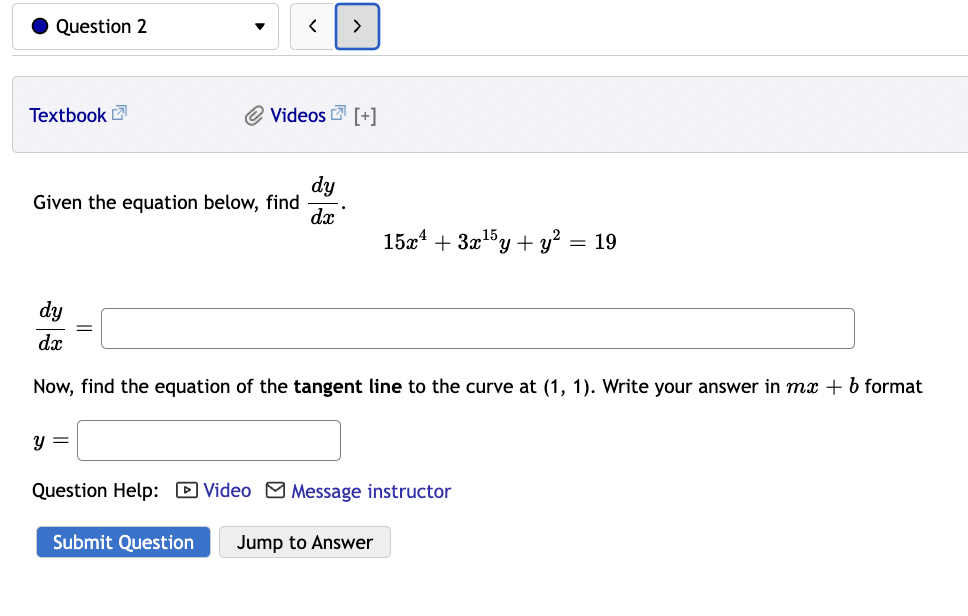Click the right chevron navigation arrow

tap(356, 26)
